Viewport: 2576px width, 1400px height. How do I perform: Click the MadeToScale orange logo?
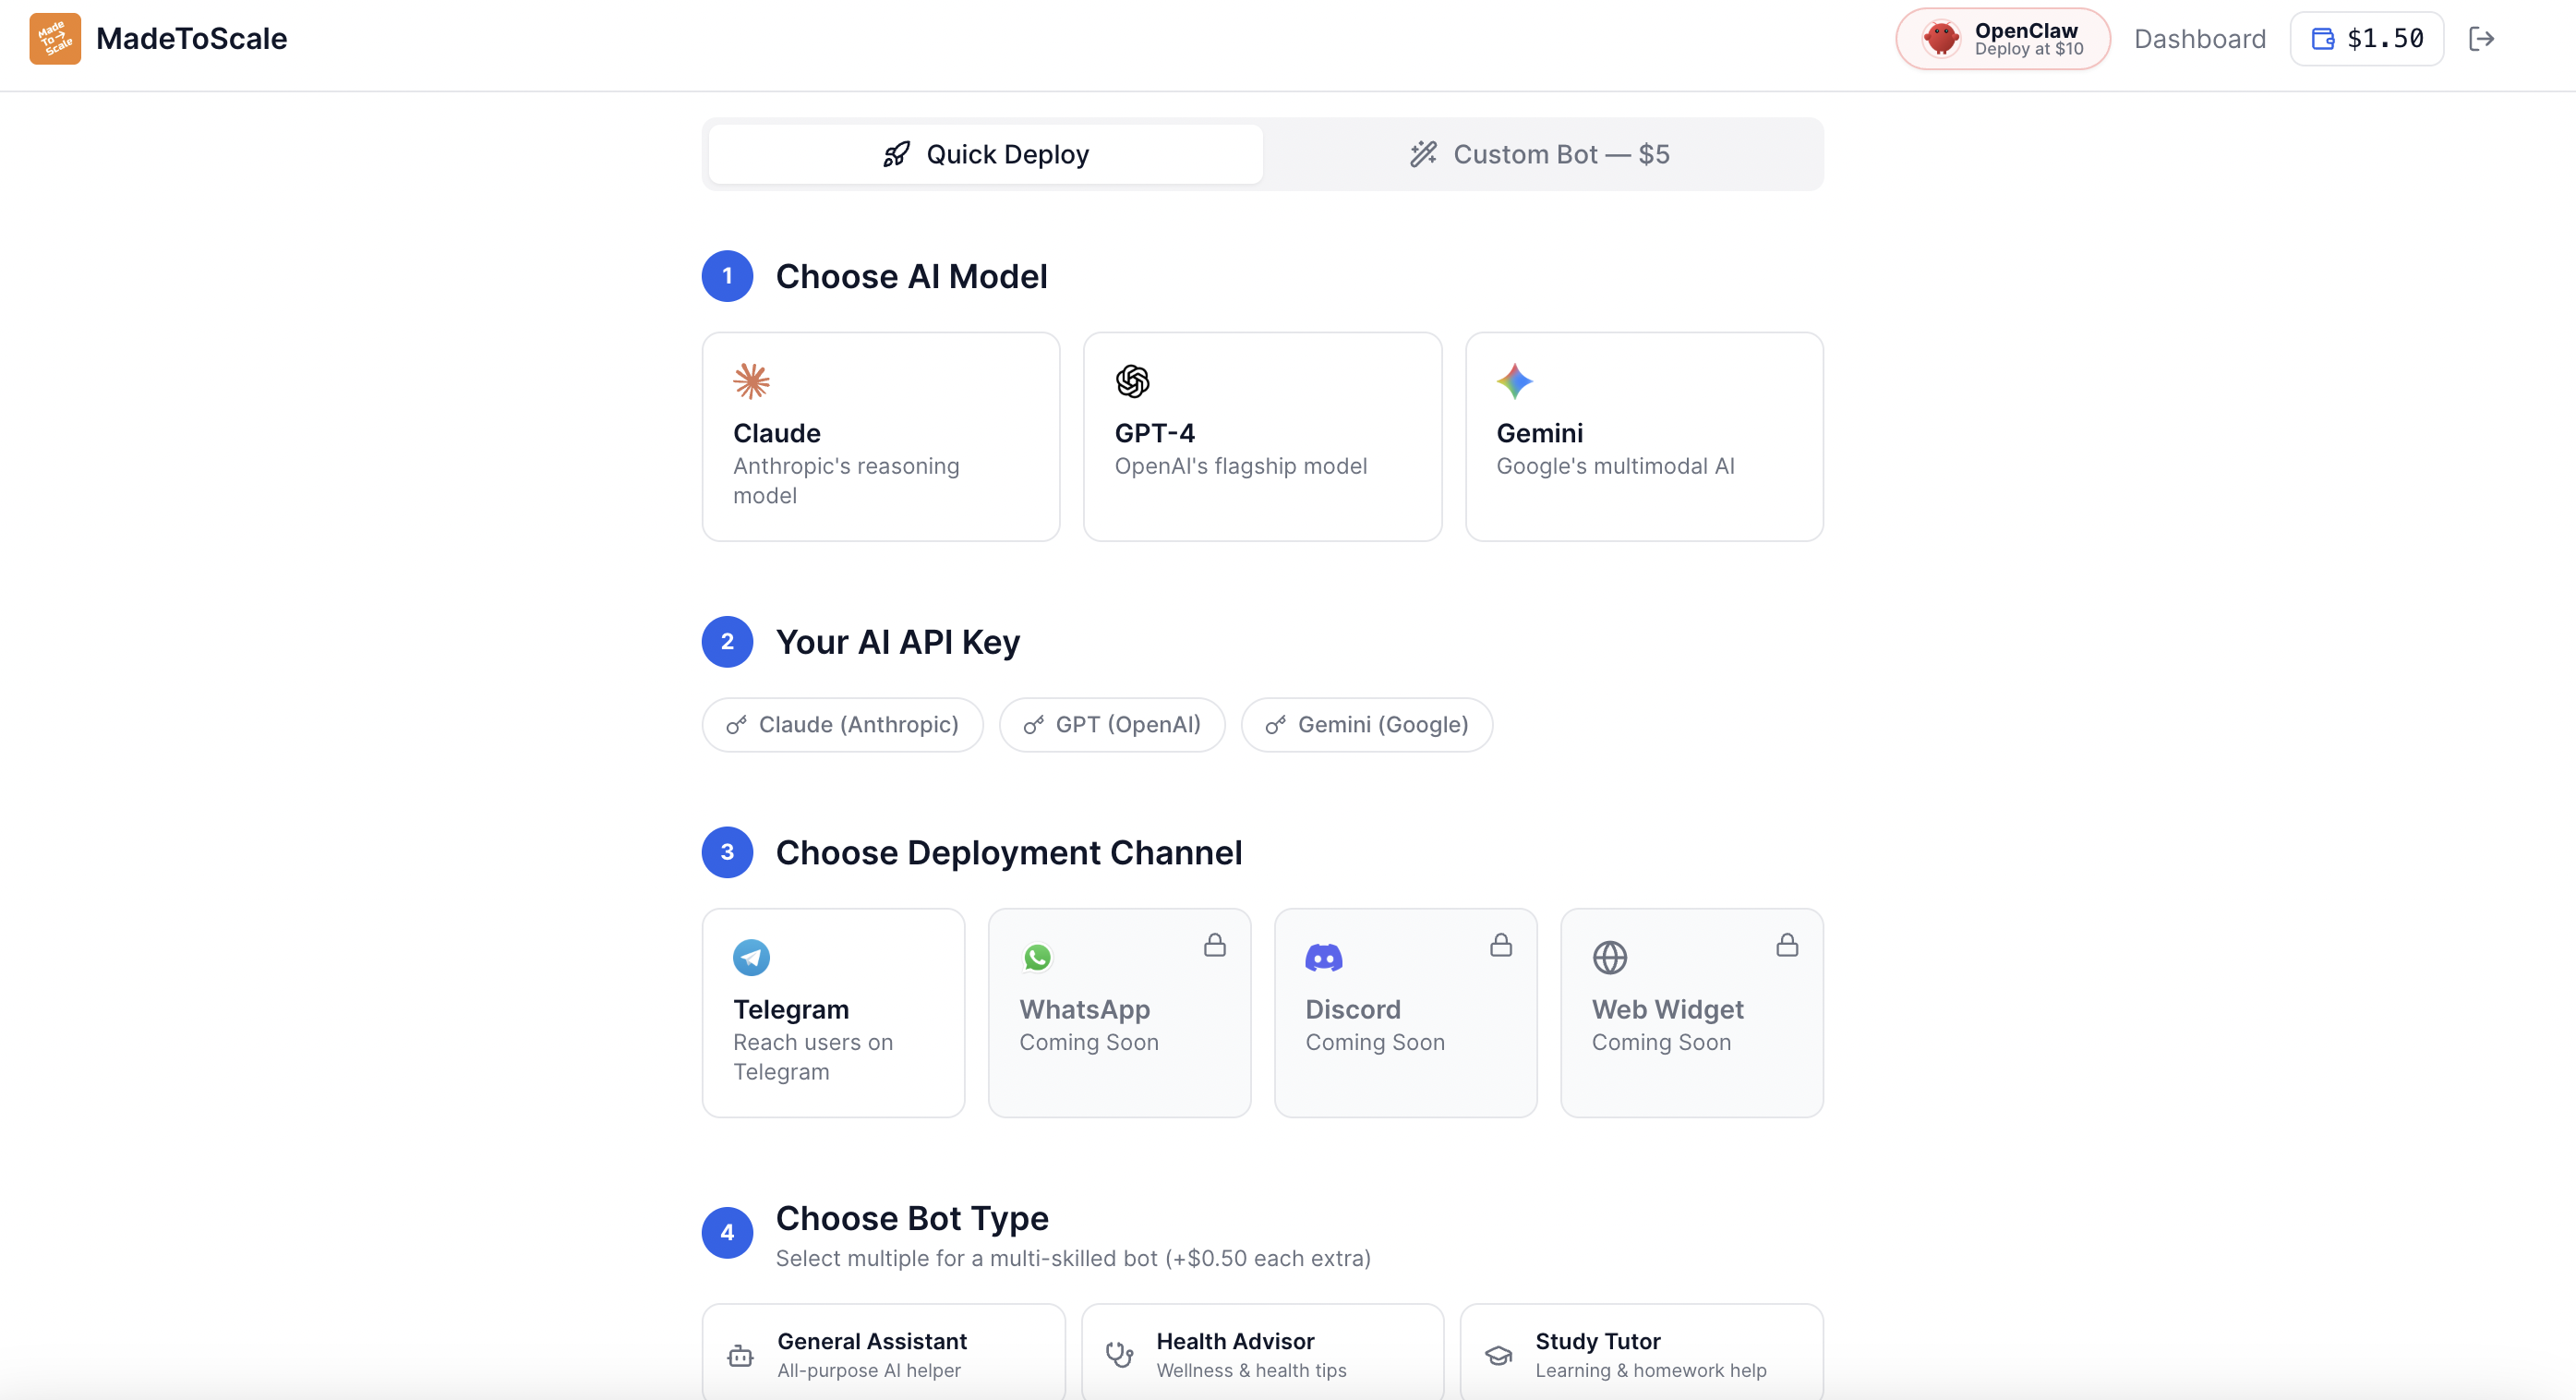coord(55,39)
